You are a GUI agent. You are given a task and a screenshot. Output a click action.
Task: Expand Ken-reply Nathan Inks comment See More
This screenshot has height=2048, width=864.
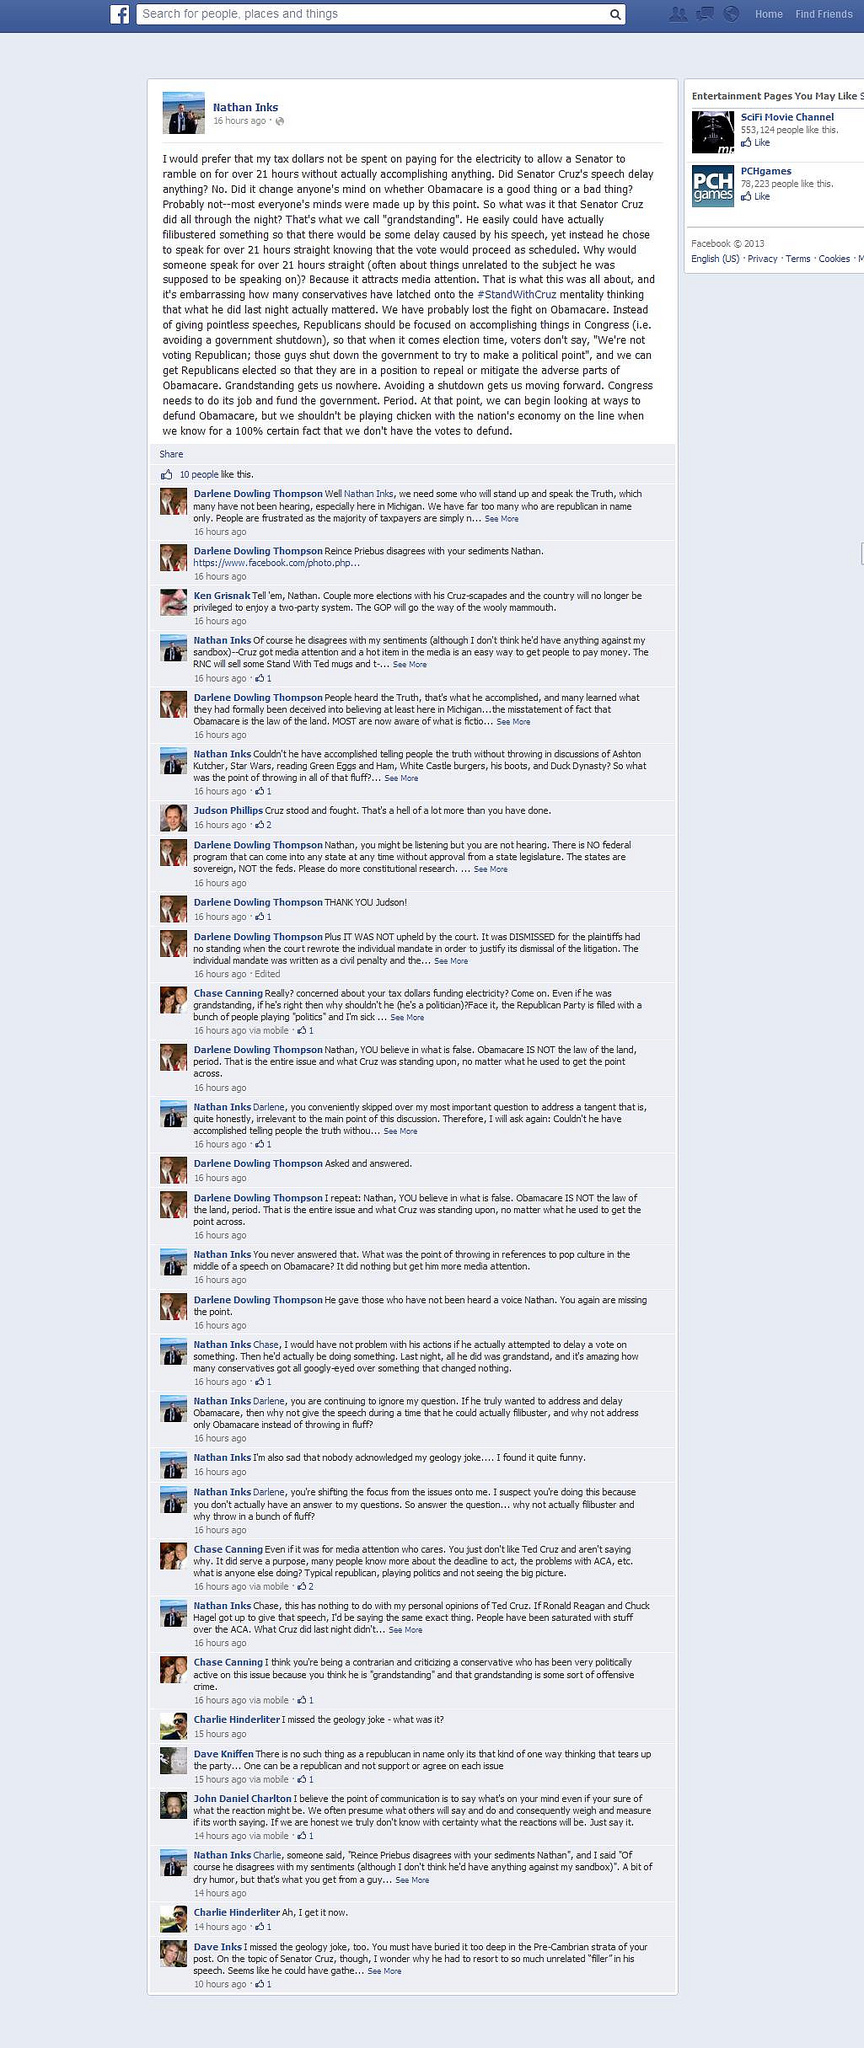[x=410, y=665]
